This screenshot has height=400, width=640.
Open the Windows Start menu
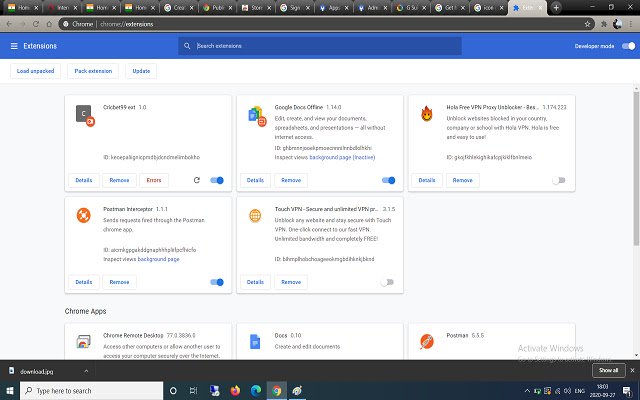pyautogui.click(x=10, y=391)
